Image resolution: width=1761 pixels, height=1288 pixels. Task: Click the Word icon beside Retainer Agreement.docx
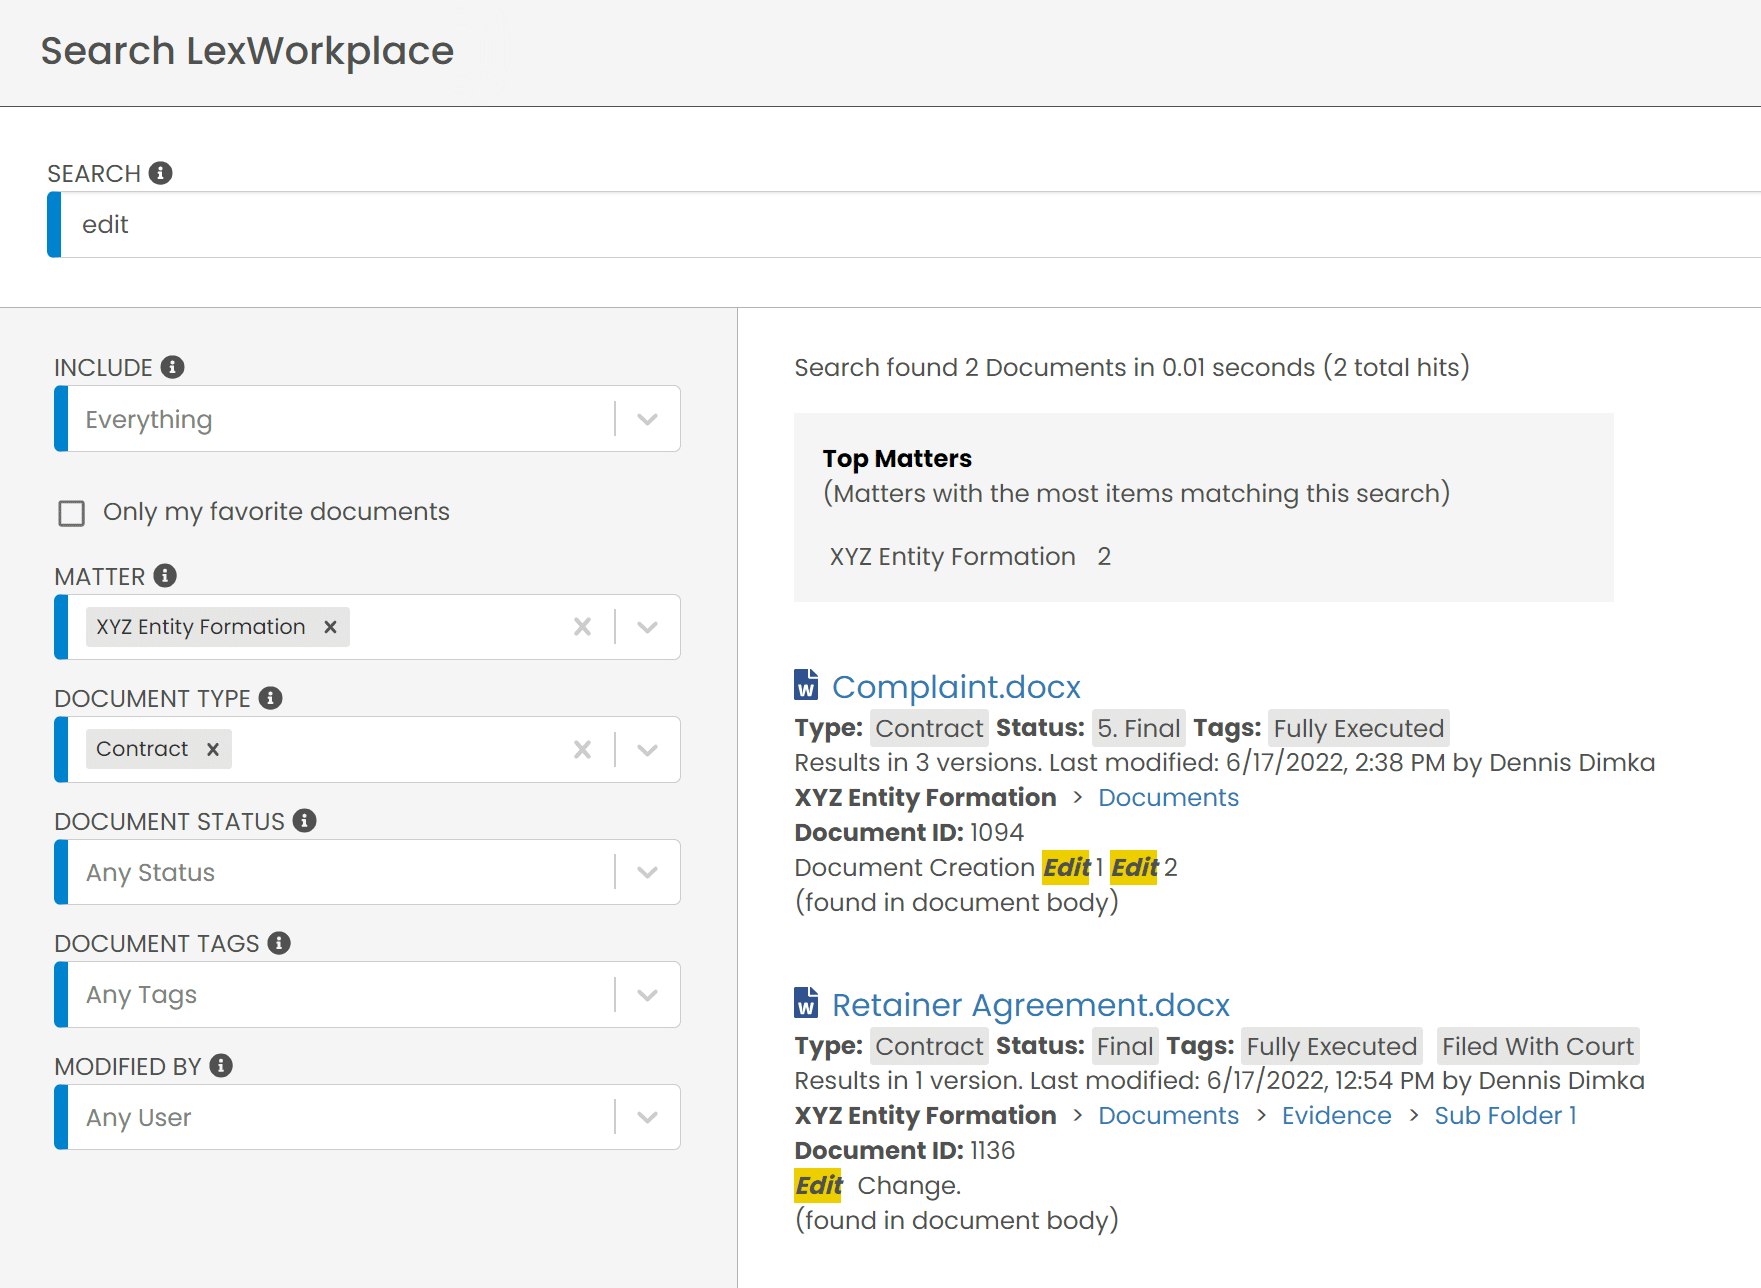pos(806,1003)
